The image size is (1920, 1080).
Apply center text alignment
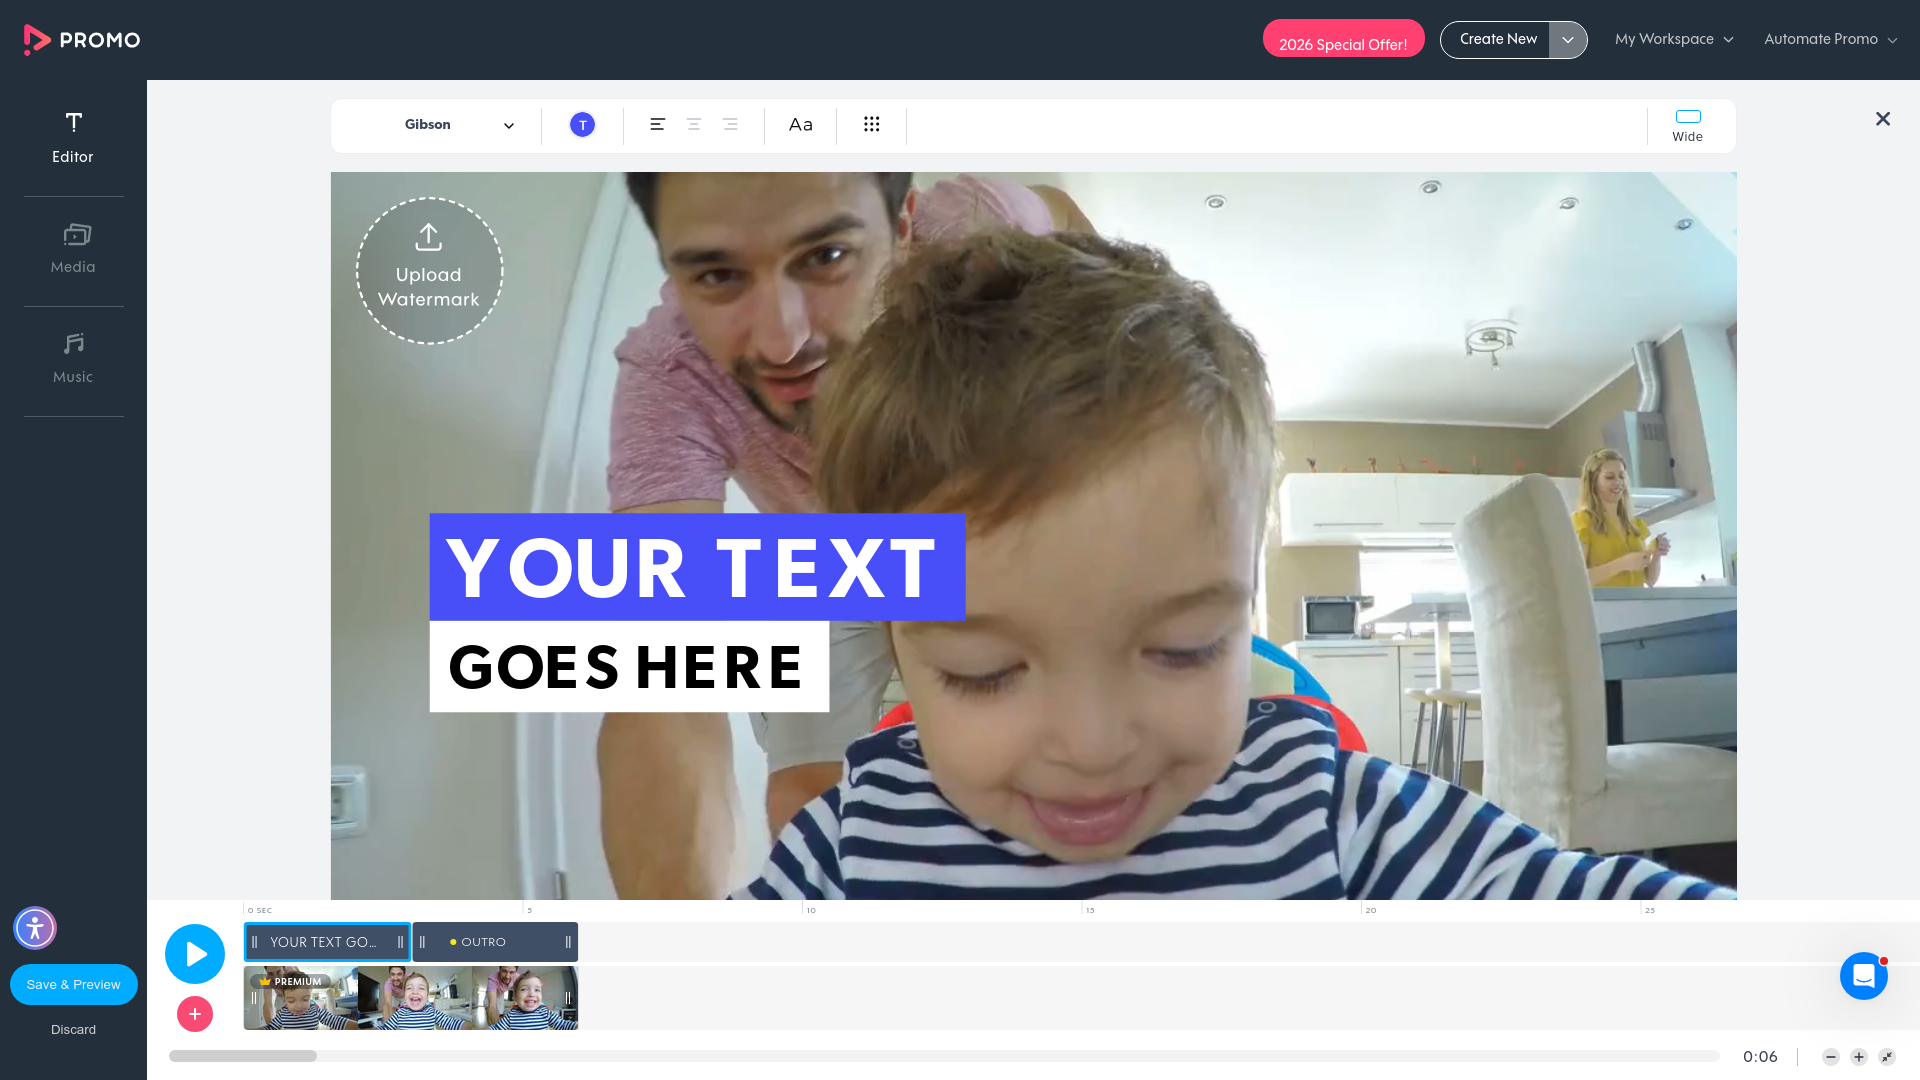click(694, 124)
